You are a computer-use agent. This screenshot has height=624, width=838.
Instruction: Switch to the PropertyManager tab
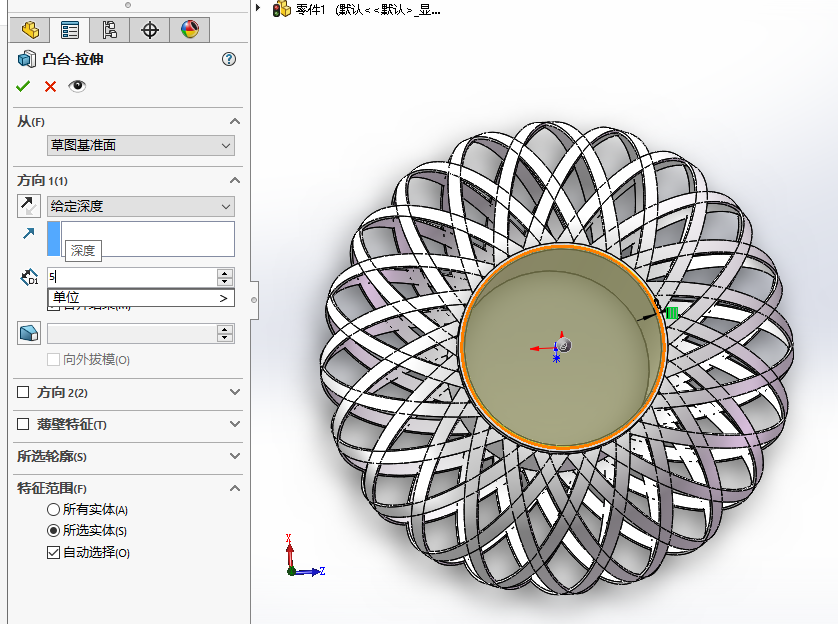pos(70,30)
